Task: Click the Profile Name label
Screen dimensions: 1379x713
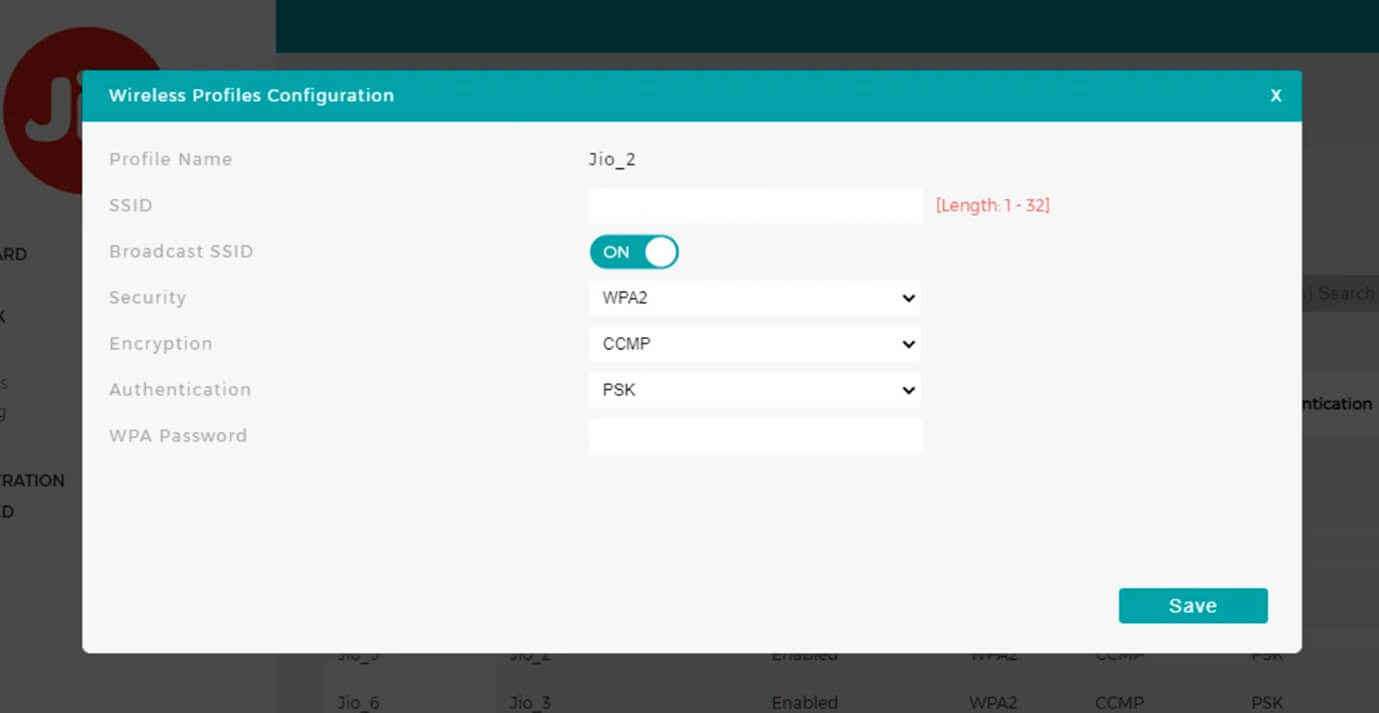Action: [170, 160]
